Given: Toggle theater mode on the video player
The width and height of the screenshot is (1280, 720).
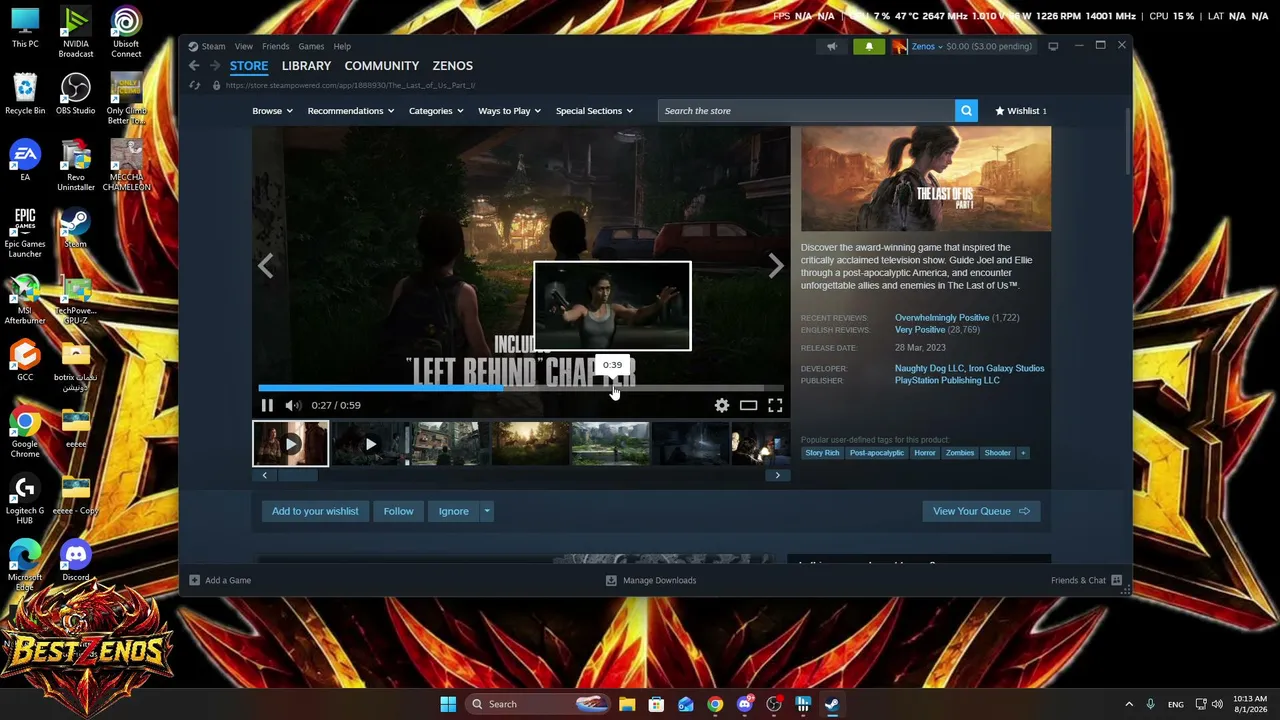Looking at the screenshot, I should tap(748, 405).
